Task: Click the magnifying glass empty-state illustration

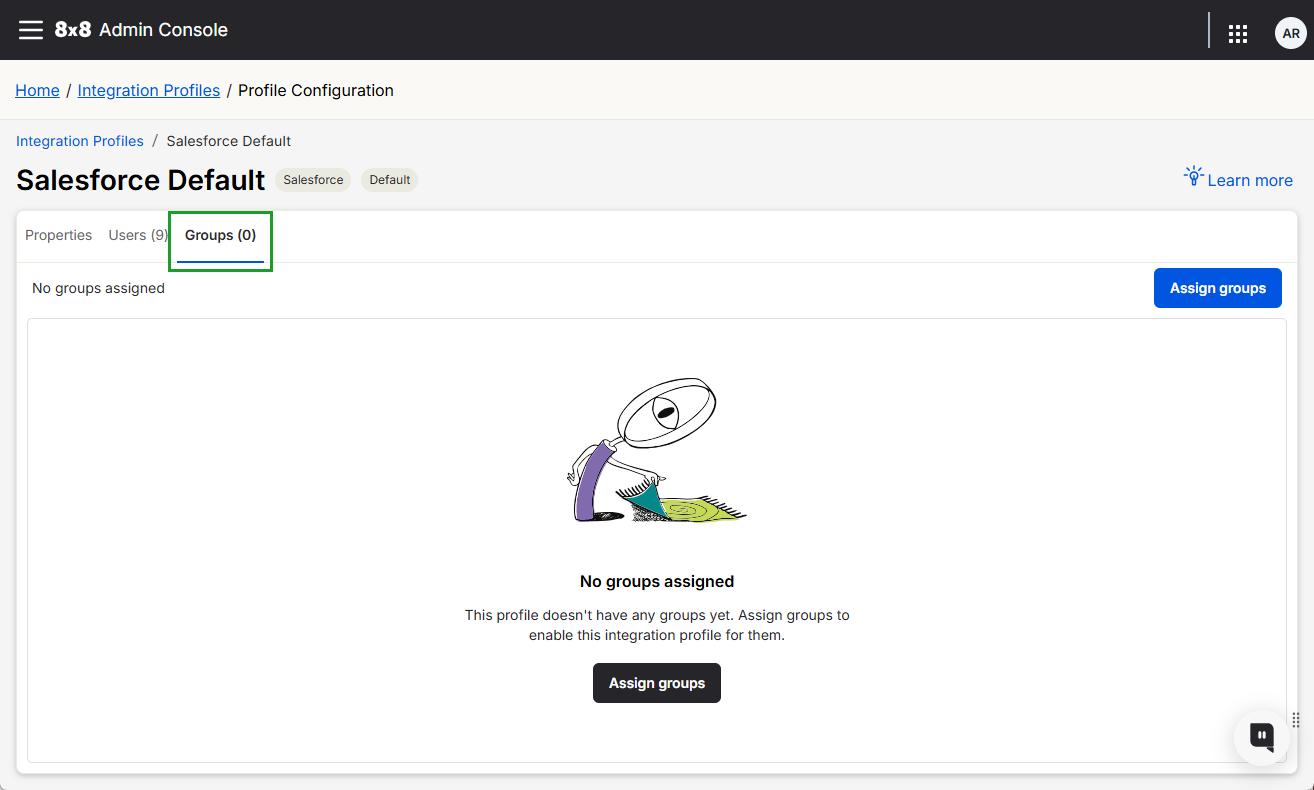Action: 656,450
